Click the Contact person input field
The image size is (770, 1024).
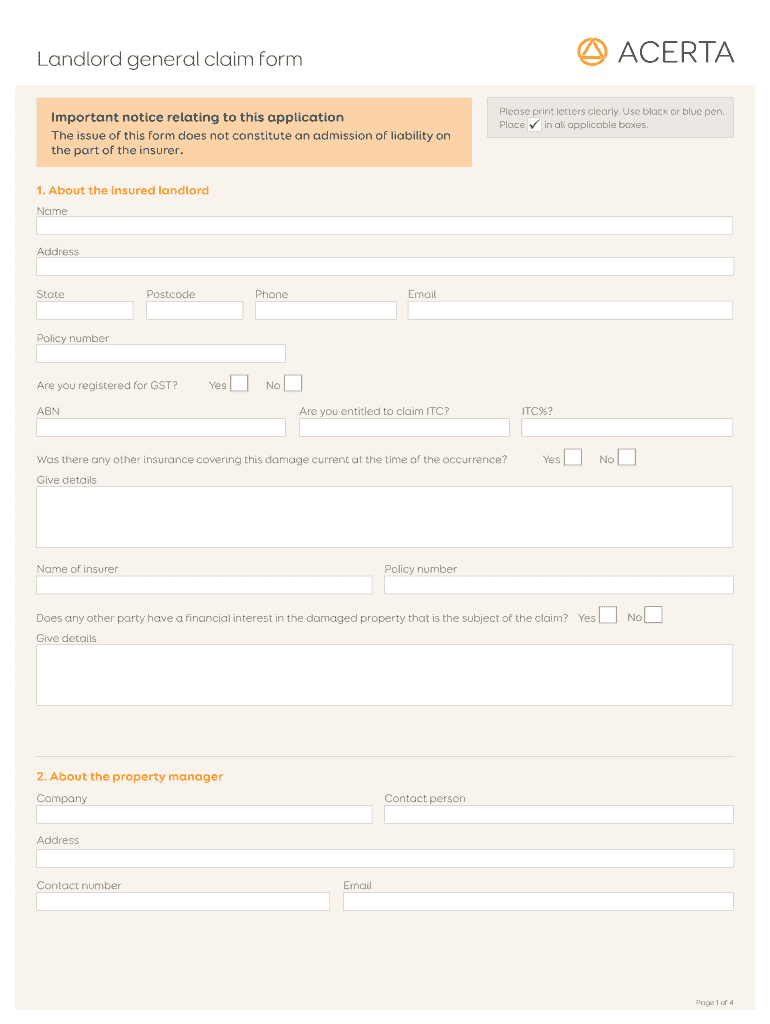(x=558, y=815)
